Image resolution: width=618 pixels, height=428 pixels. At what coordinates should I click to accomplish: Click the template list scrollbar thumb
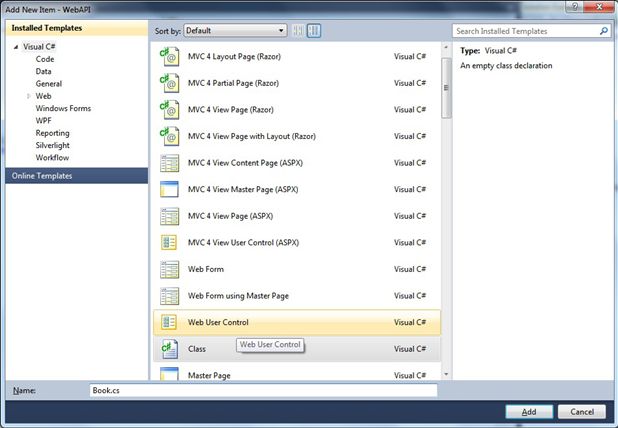(446, 88)
